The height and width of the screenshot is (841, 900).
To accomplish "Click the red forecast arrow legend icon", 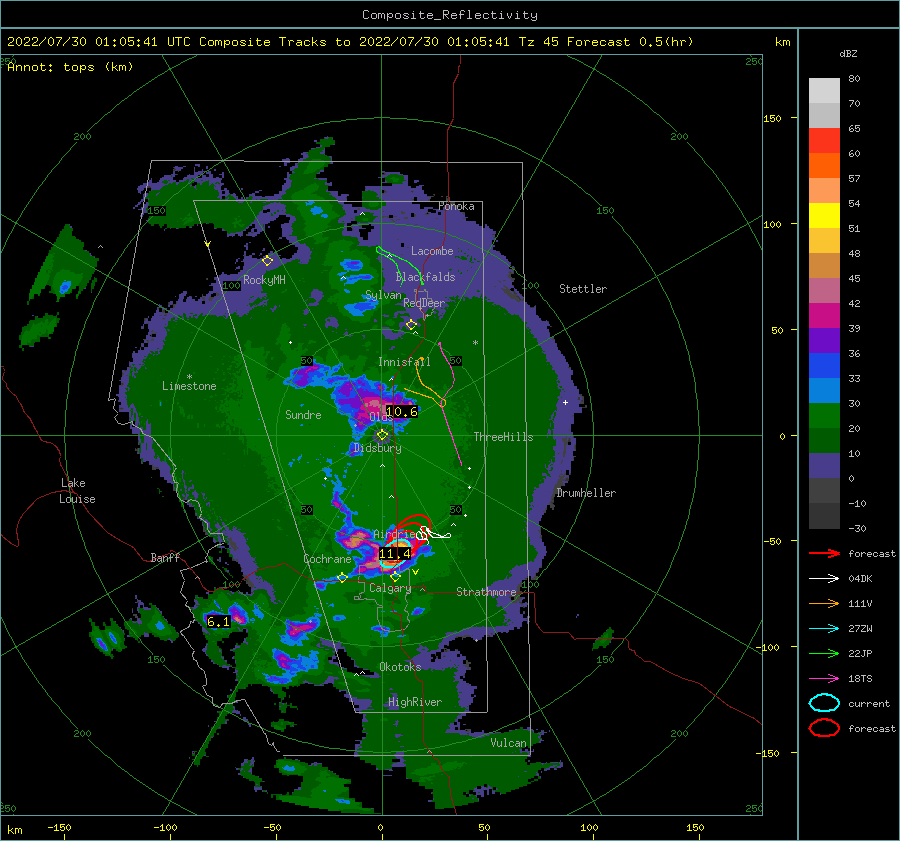I will [824, 553].
